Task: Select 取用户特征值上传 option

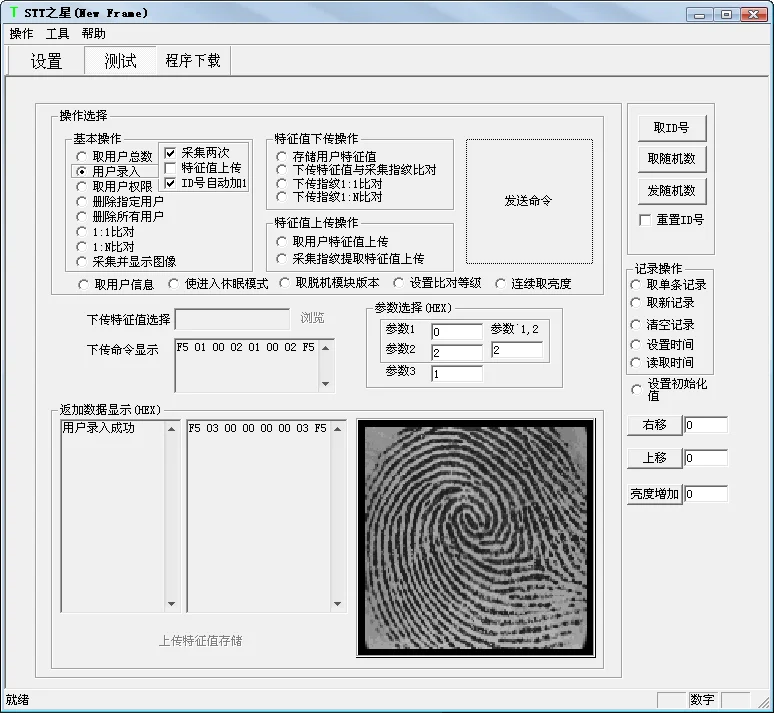Action: click(332, 241)
